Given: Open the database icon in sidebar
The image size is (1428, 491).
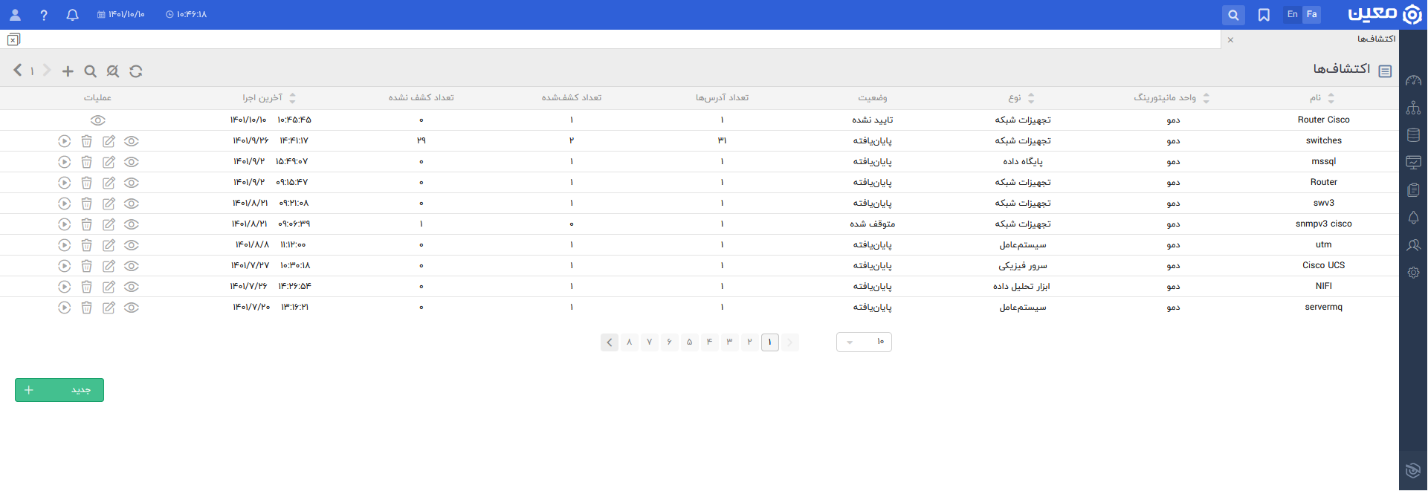Looking at the screenshot, I should 1413,135.
